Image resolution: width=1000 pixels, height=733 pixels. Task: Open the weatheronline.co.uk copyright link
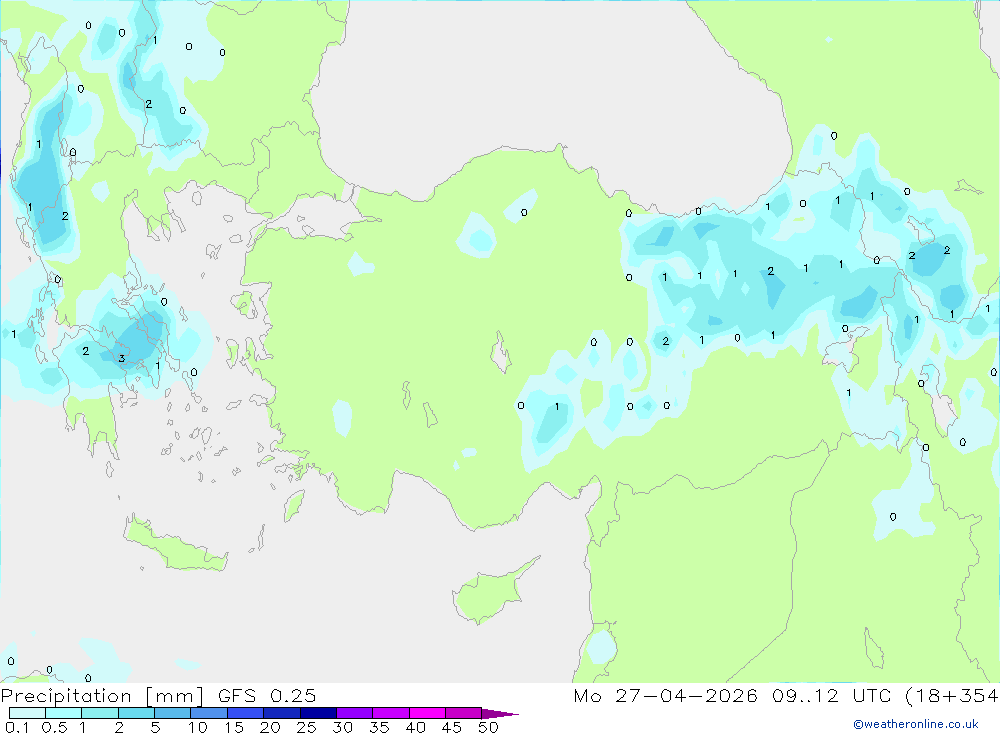click(916, 724)
